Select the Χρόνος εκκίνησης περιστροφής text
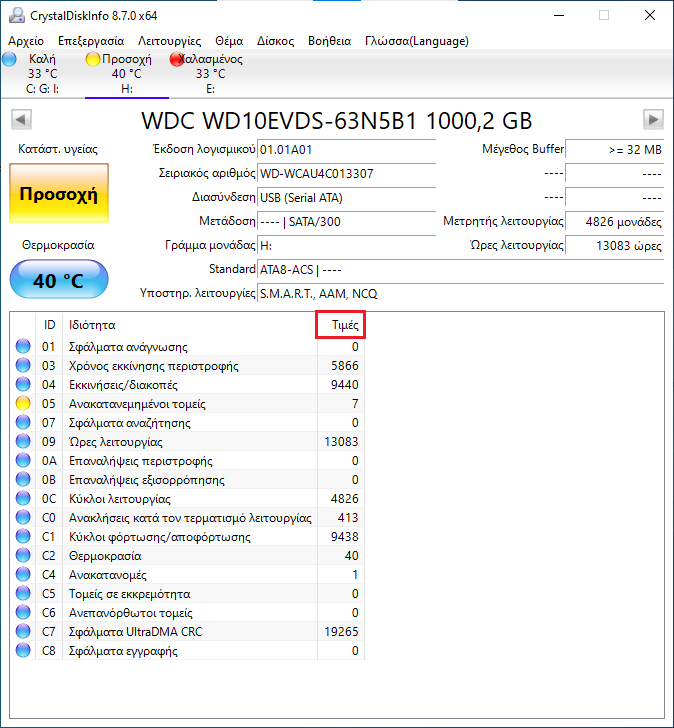674x728 pixels. 154,366
